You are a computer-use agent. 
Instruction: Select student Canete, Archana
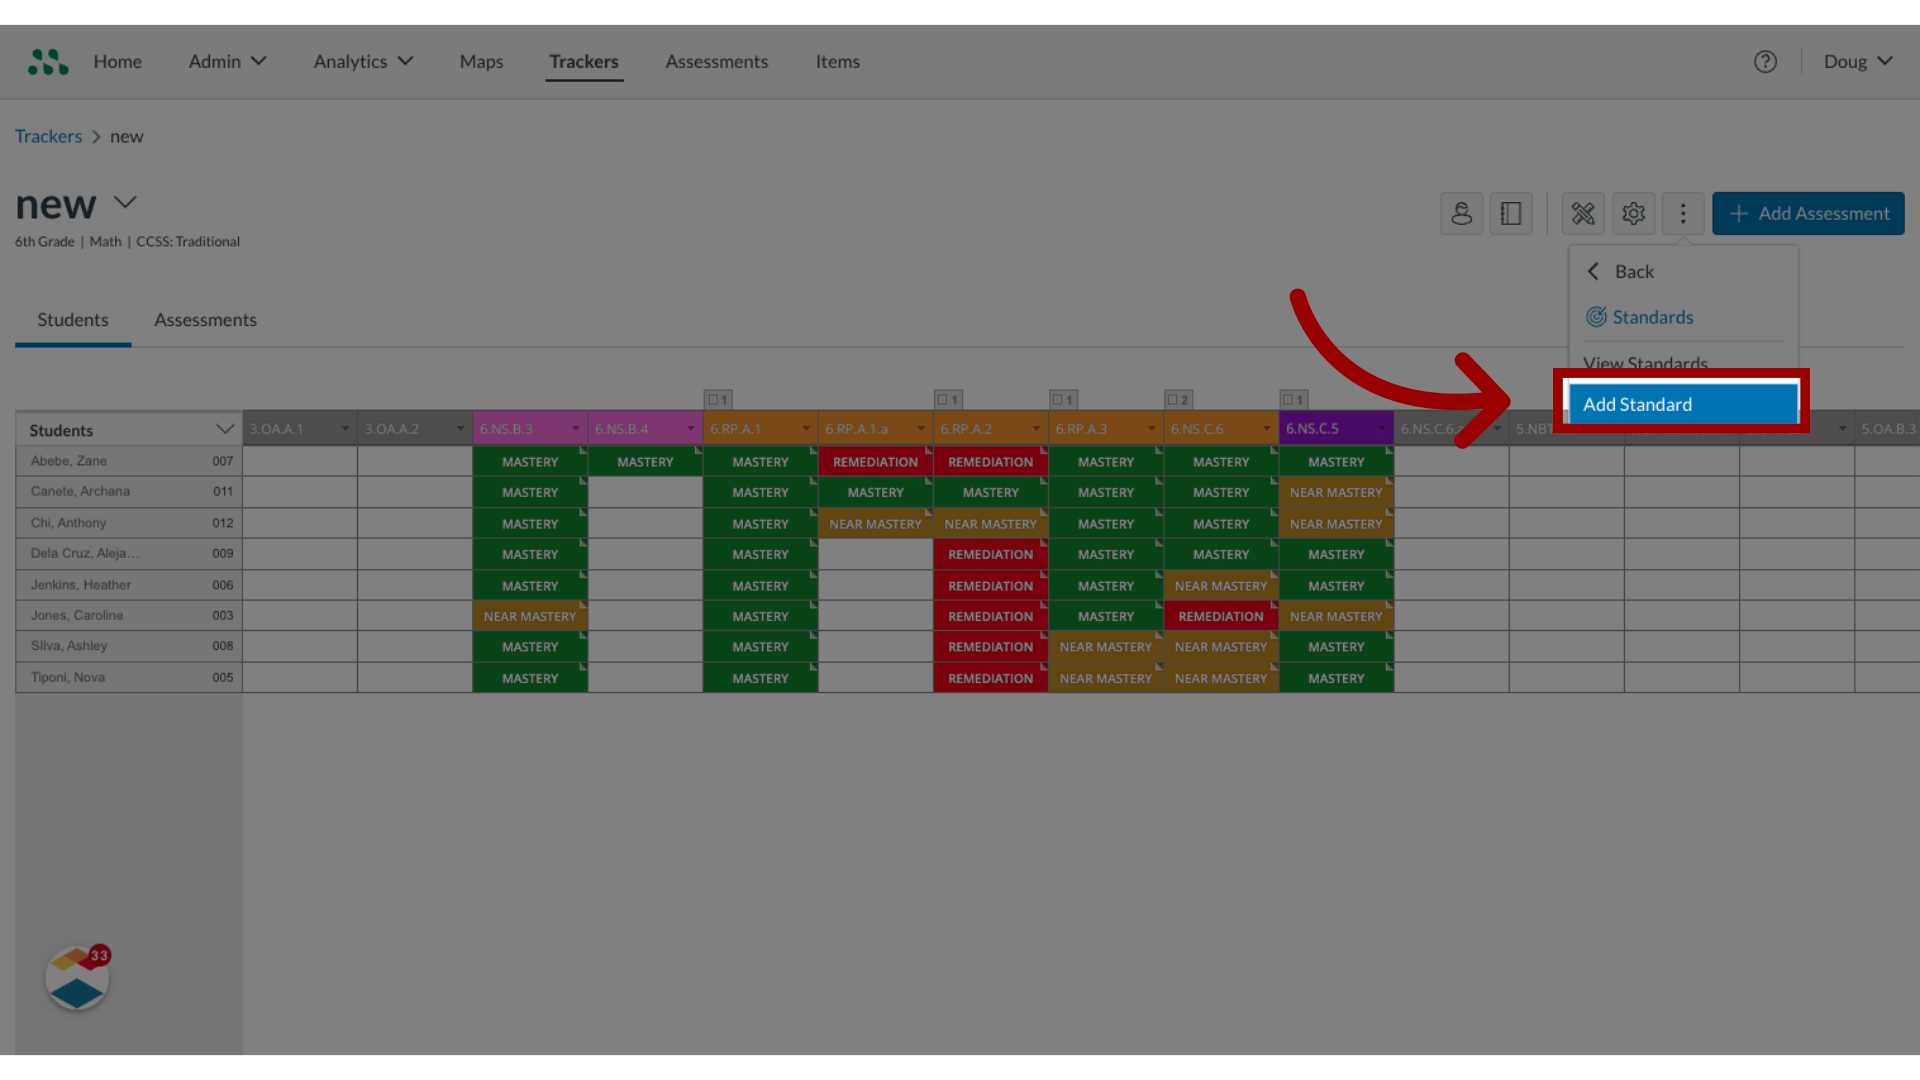click(80, 491)
